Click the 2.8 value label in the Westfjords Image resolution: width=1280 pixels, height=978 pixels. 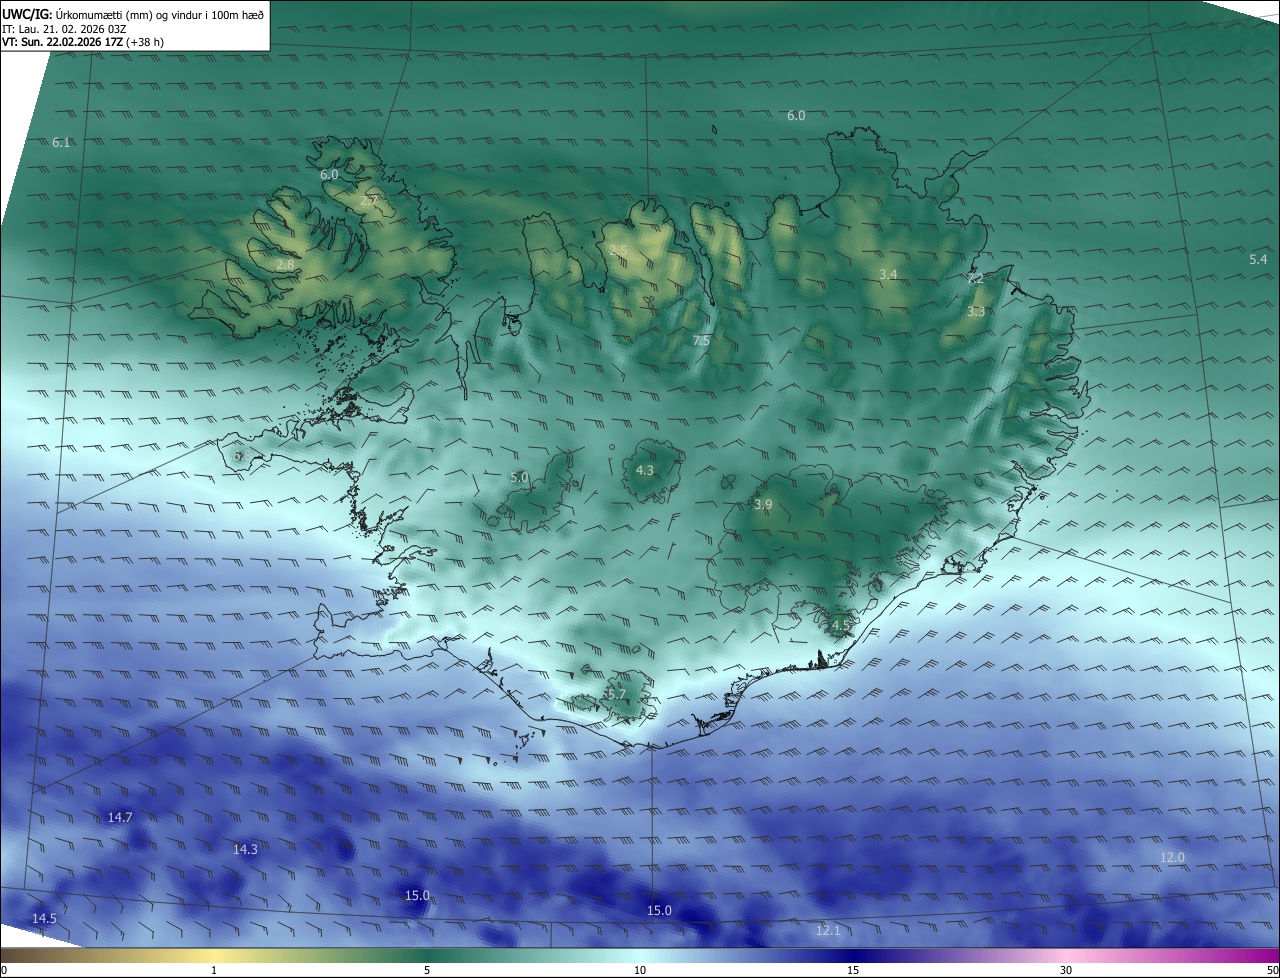285,265
